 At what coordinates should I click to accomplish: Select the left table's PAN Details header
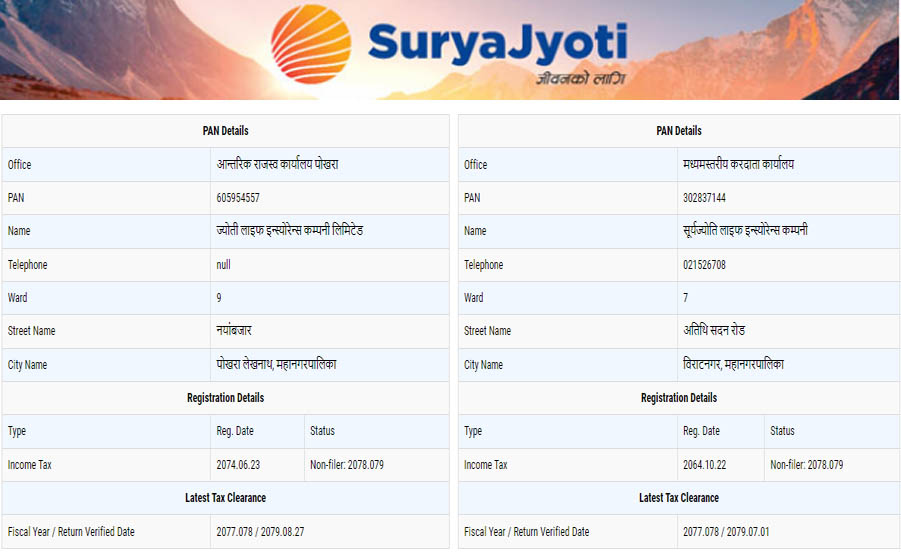point(225,131)
